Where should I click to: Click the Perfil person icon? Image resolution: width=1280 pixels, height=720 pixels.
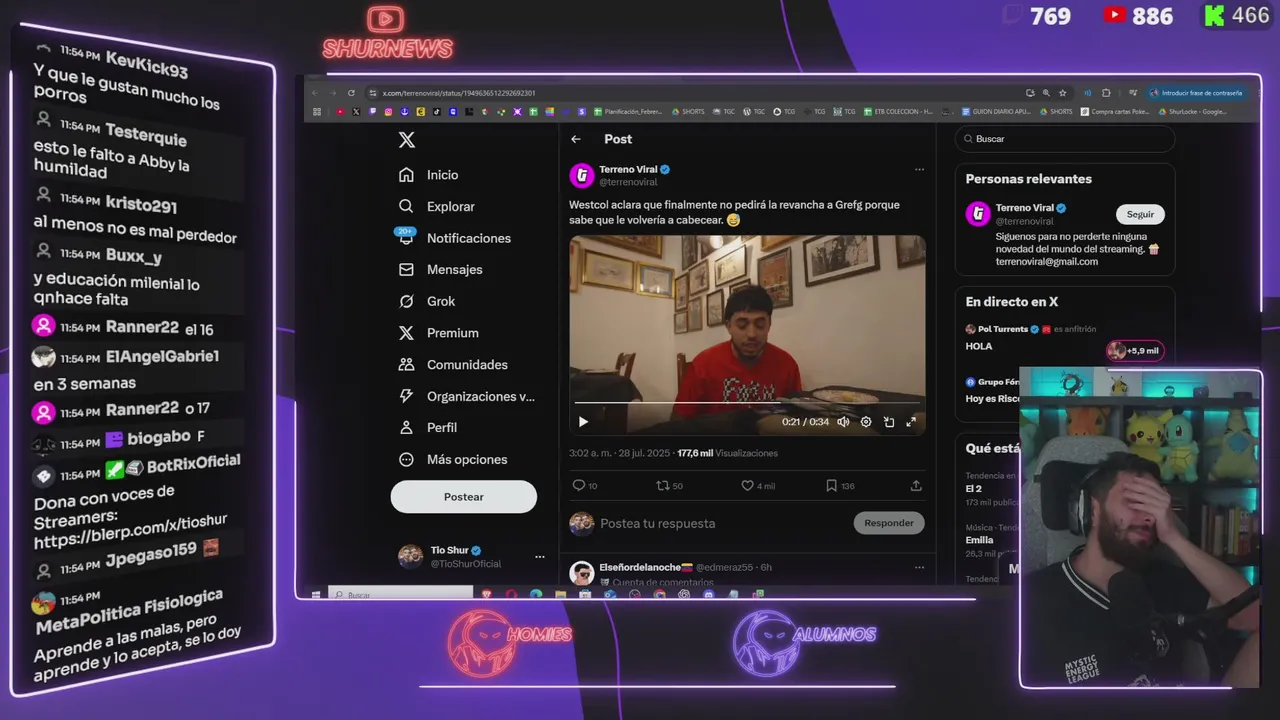pos(406,427)
